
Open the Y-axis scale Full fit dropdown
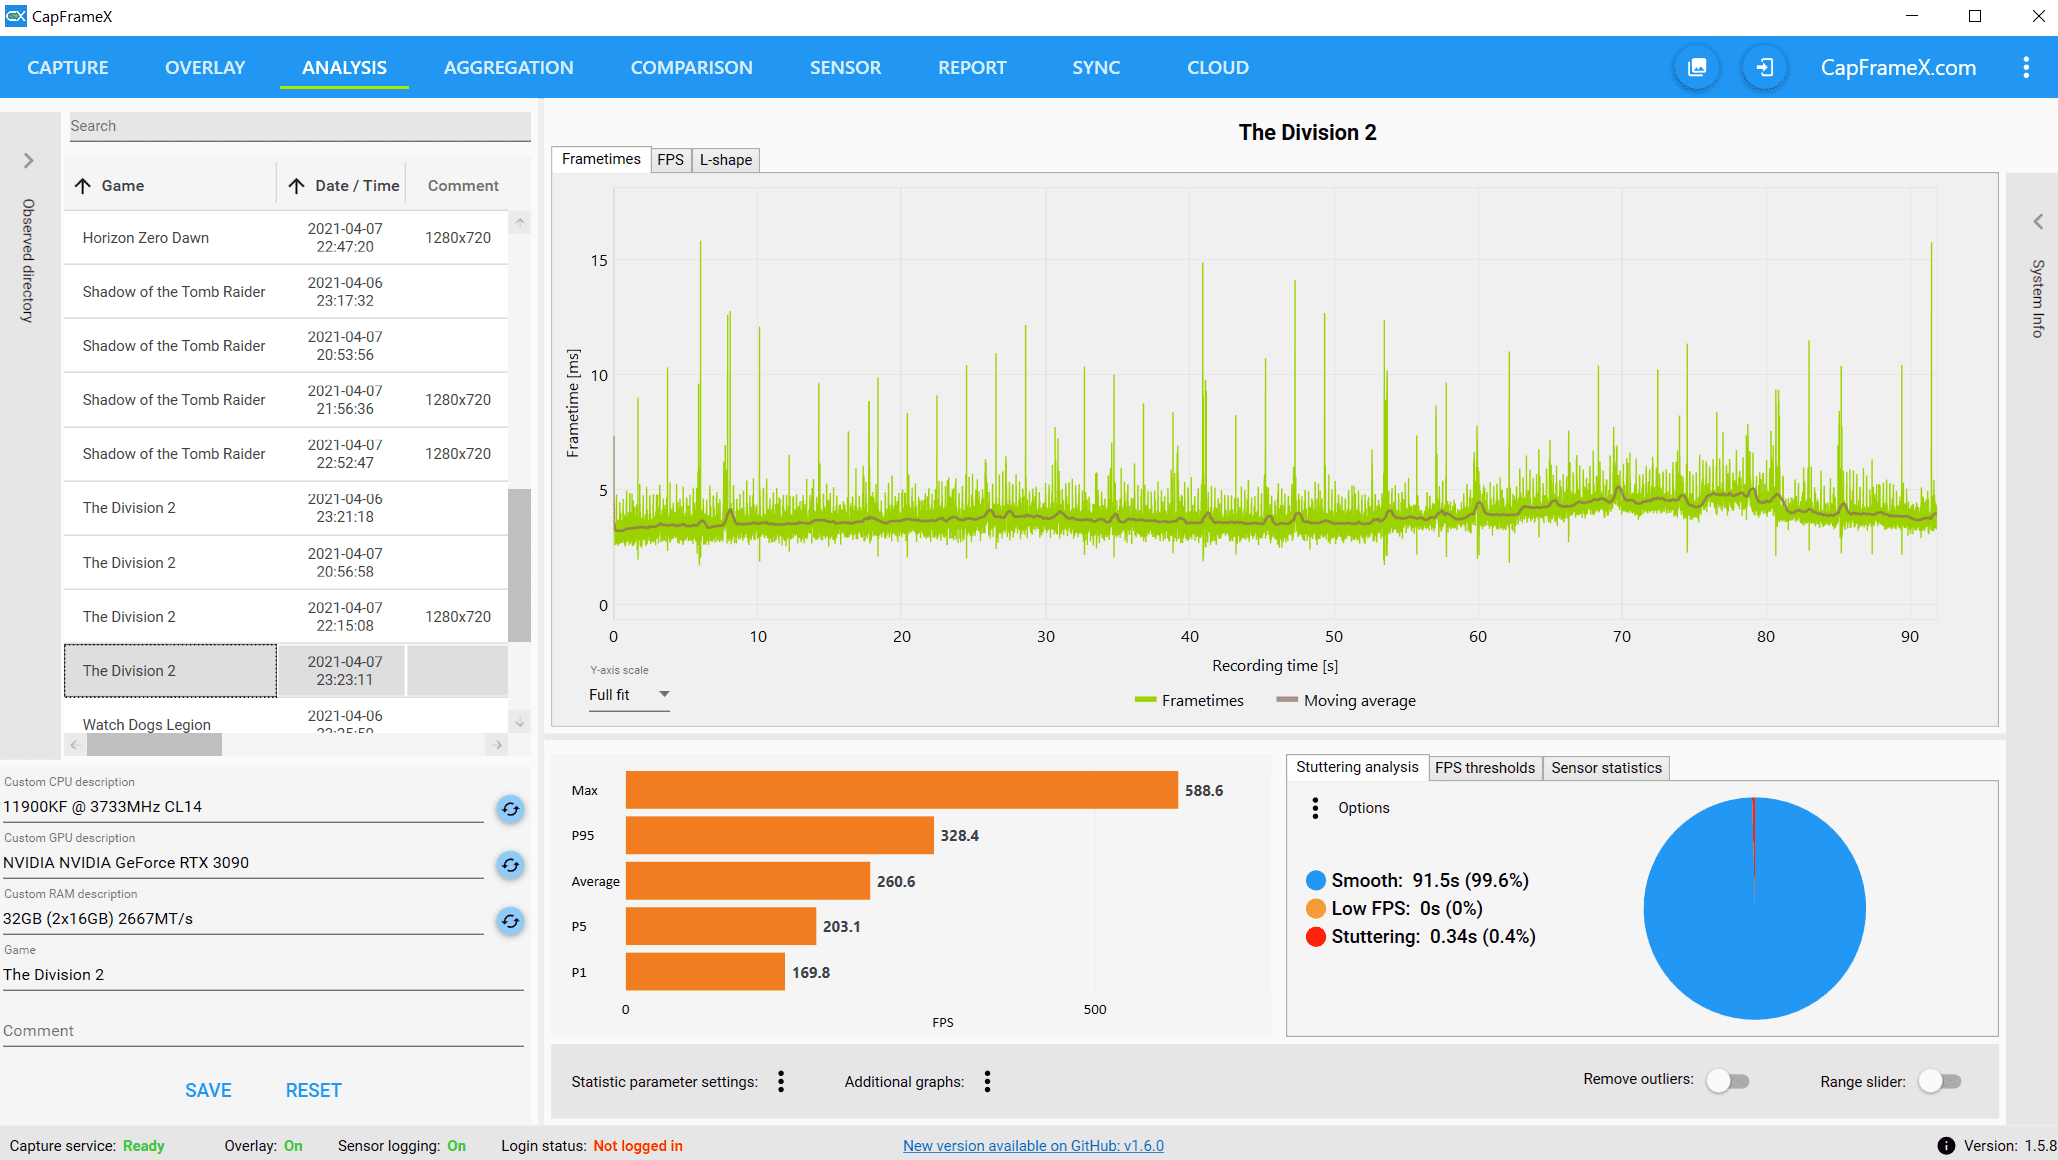click(x=629, y=695)
